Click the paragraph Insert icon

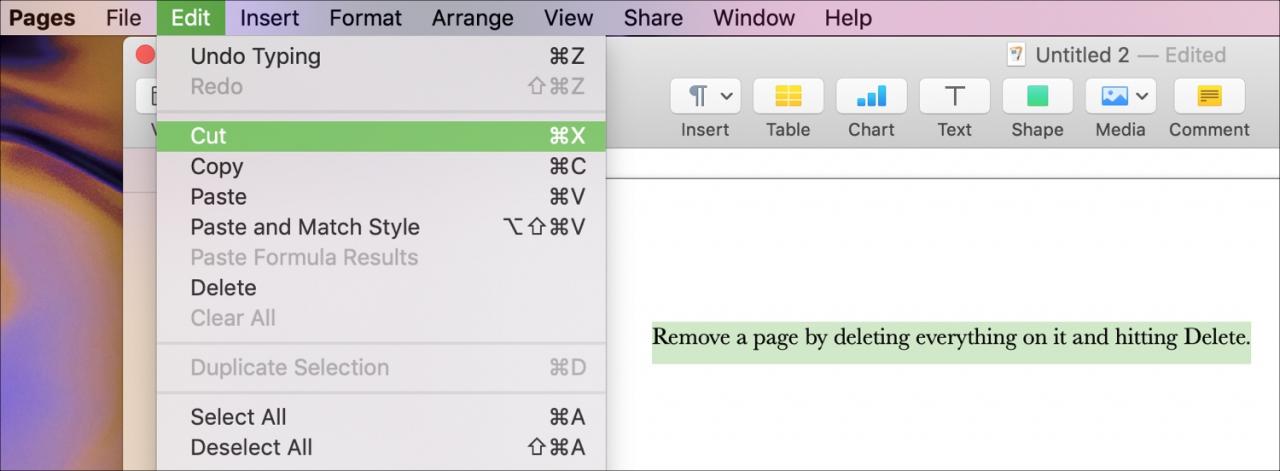(x=699, y=96)
